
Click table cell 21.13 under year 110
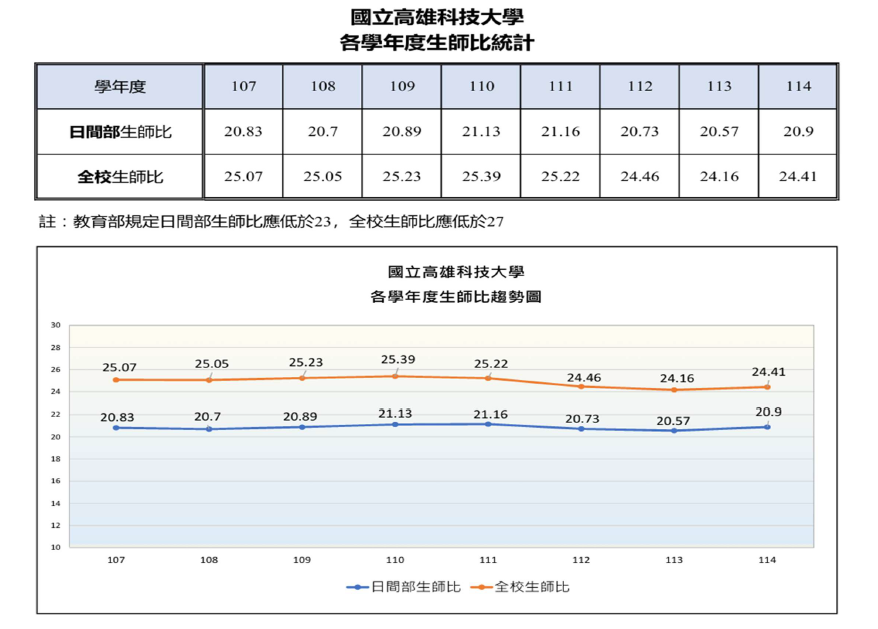pyautogui.click(x=481, y=132)
